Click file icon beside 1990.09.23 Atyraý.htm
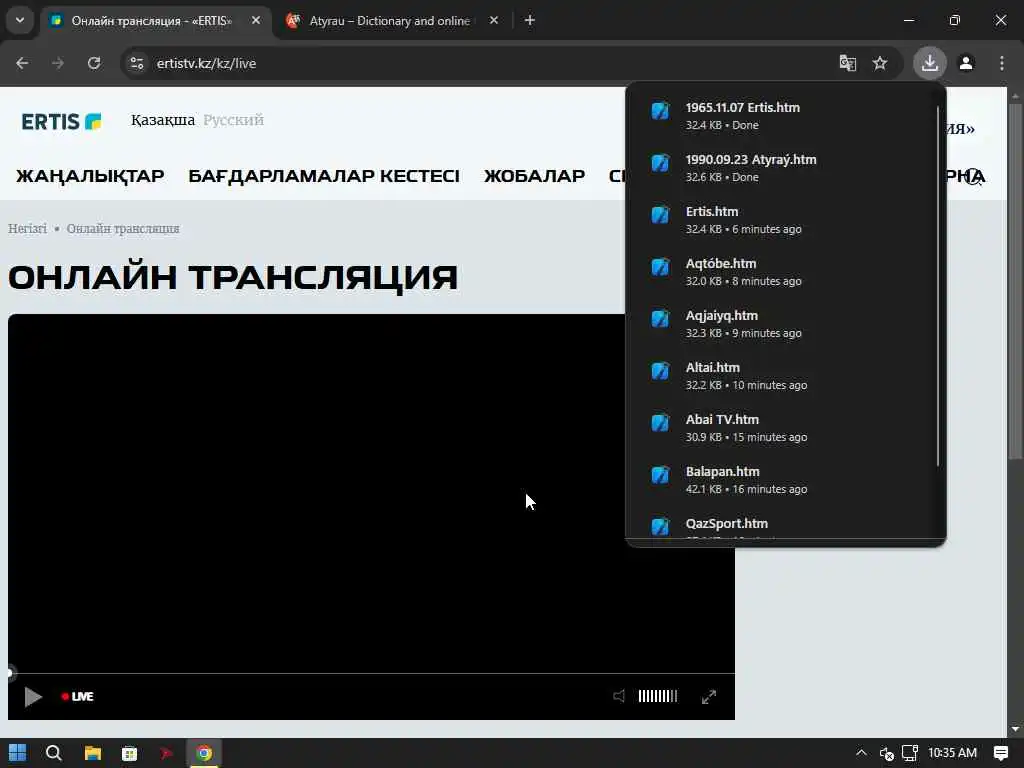 660,163
